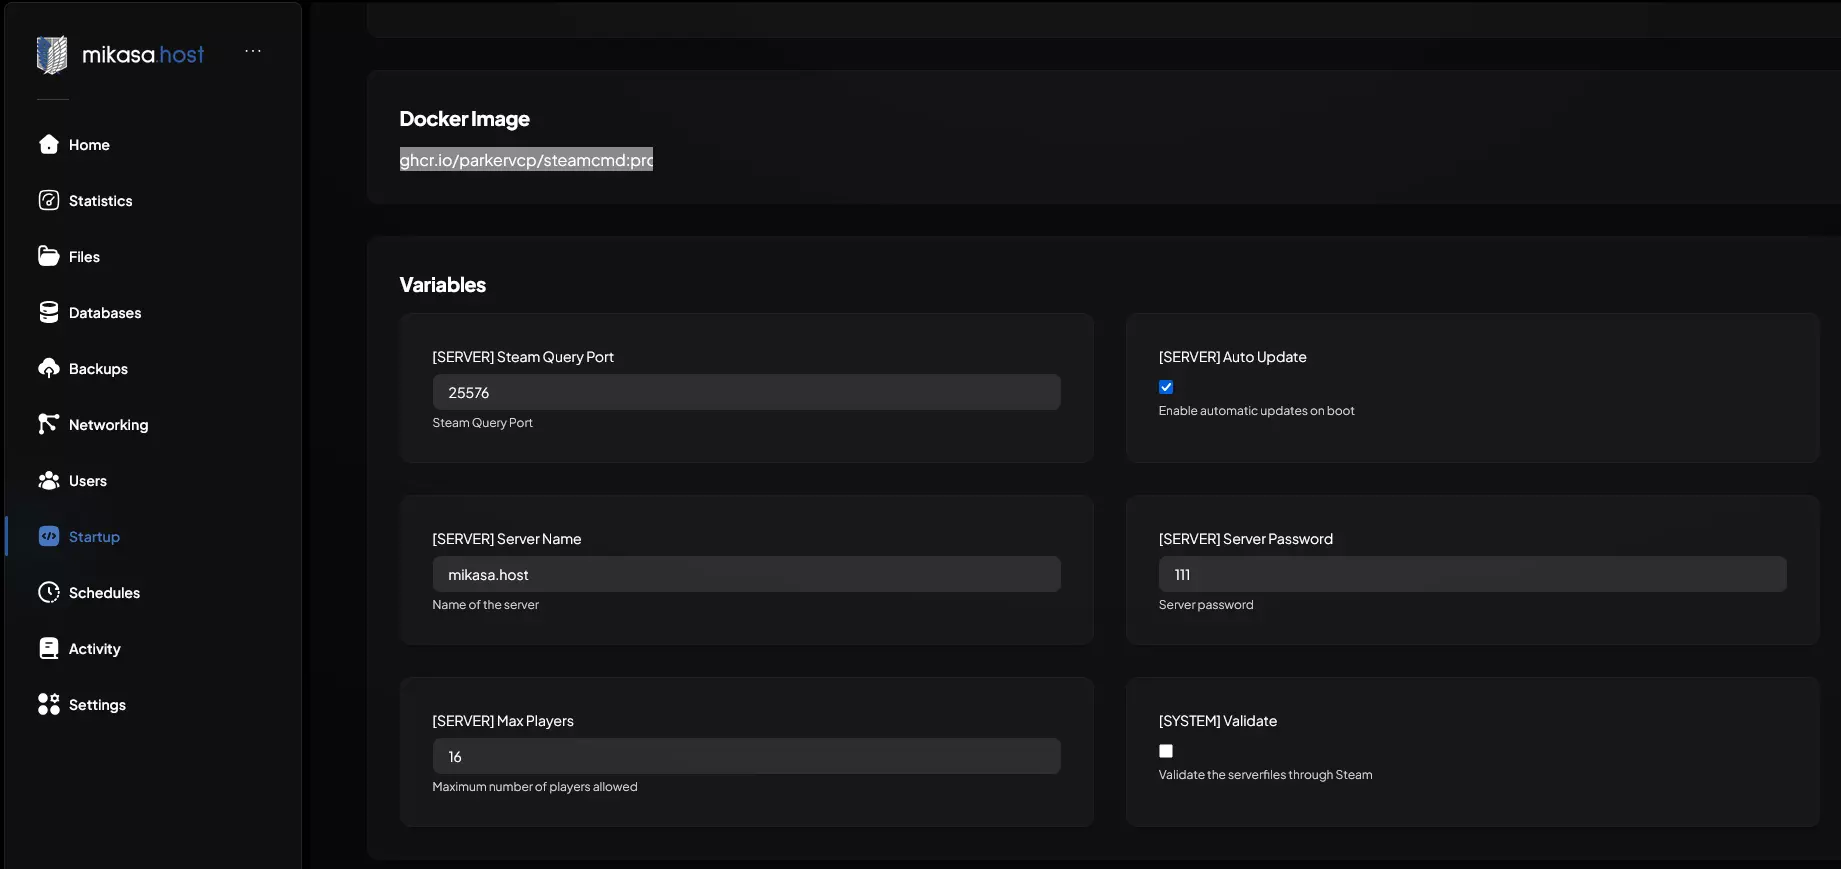This screenshot has width=1841, height=869.
Task: Click the Users group icon
Action: [48, 481]
